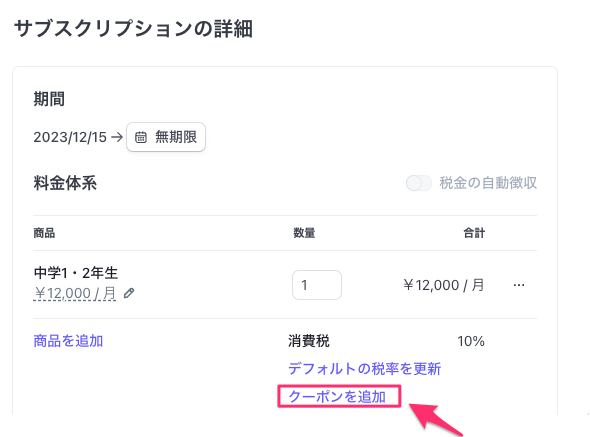This screenshot has width=590, height=437.
Task: Click the 商品を追加 link
Action: pos(68,341)
